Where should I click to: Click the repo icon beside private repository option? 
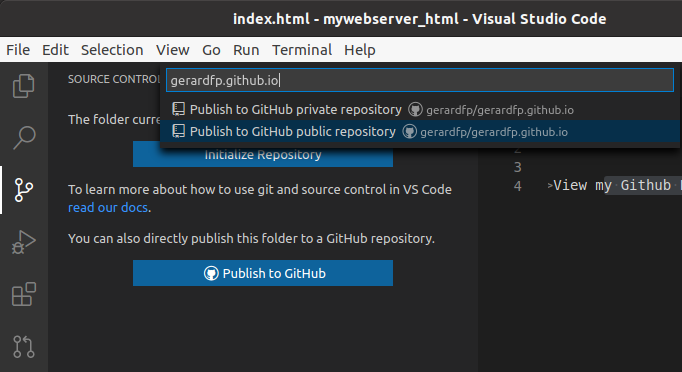178,109
